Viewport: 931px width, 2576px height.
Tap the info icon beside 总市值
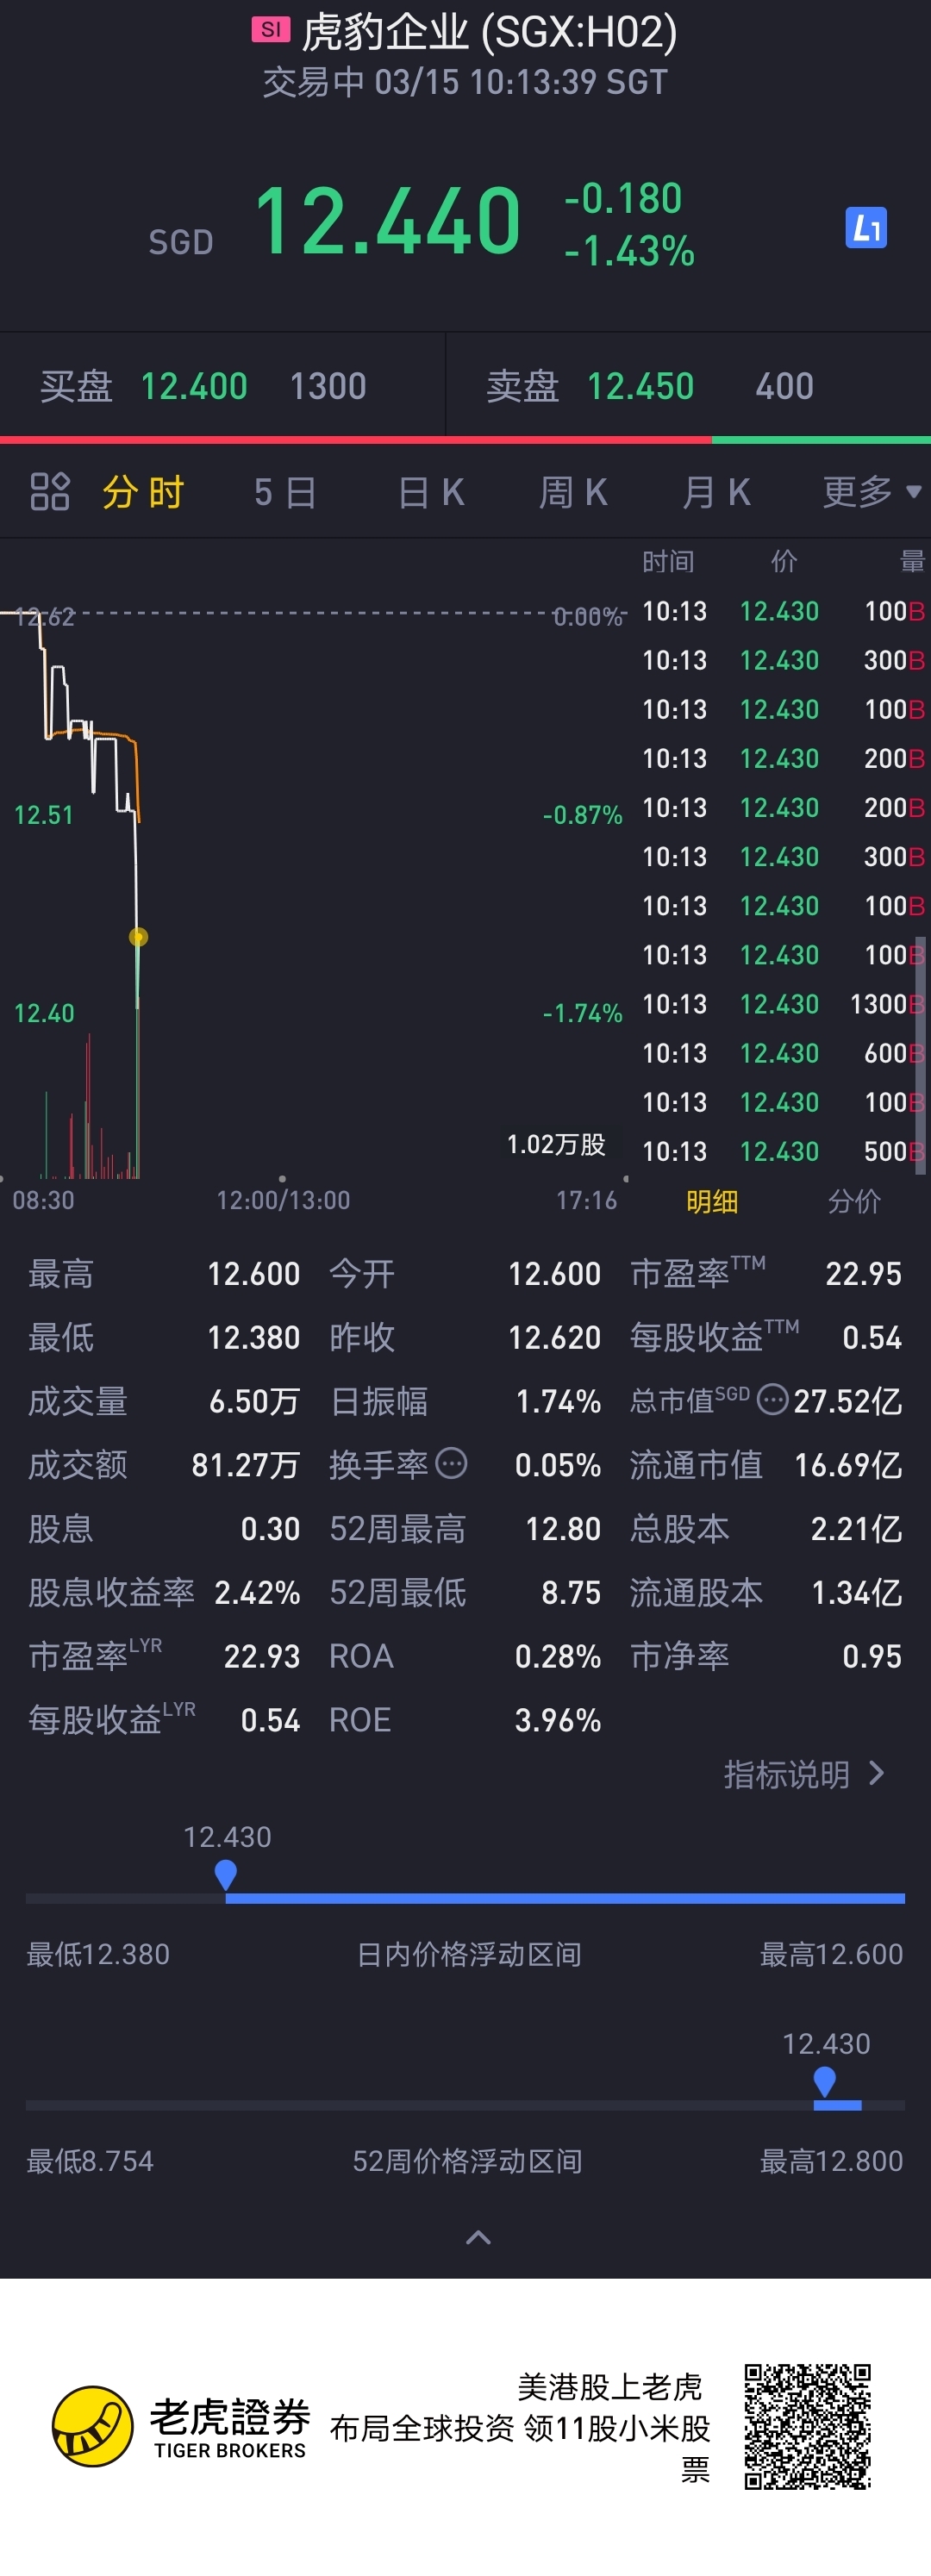tap(772, 1400)
